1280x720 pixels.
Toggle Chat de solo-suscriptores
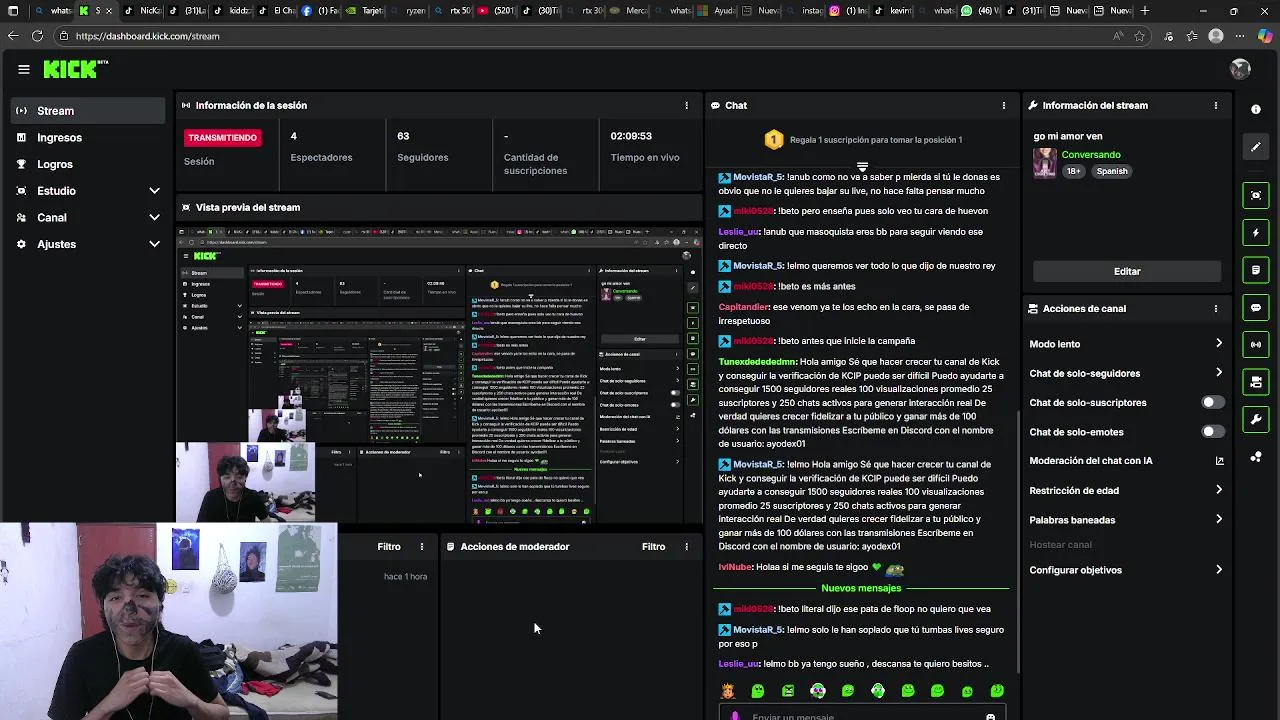coord(1212,403)
